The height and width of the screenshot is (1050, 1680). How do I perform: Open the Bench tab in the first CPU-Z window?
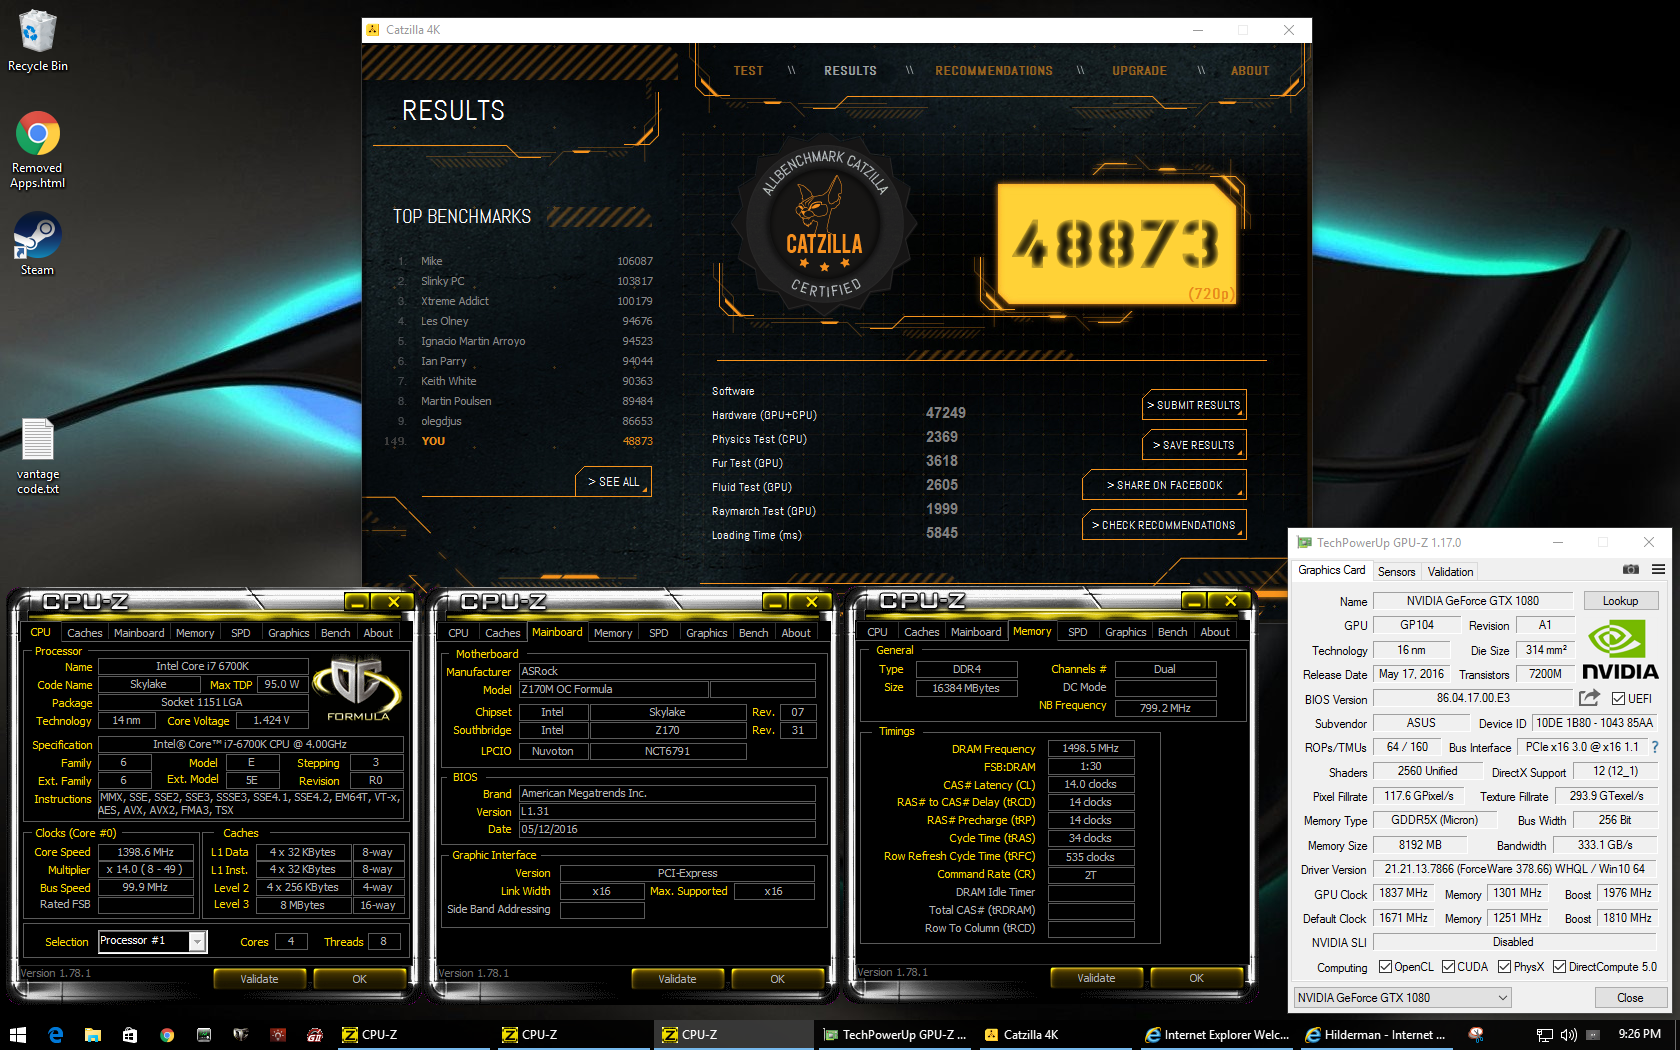point(336,633)
